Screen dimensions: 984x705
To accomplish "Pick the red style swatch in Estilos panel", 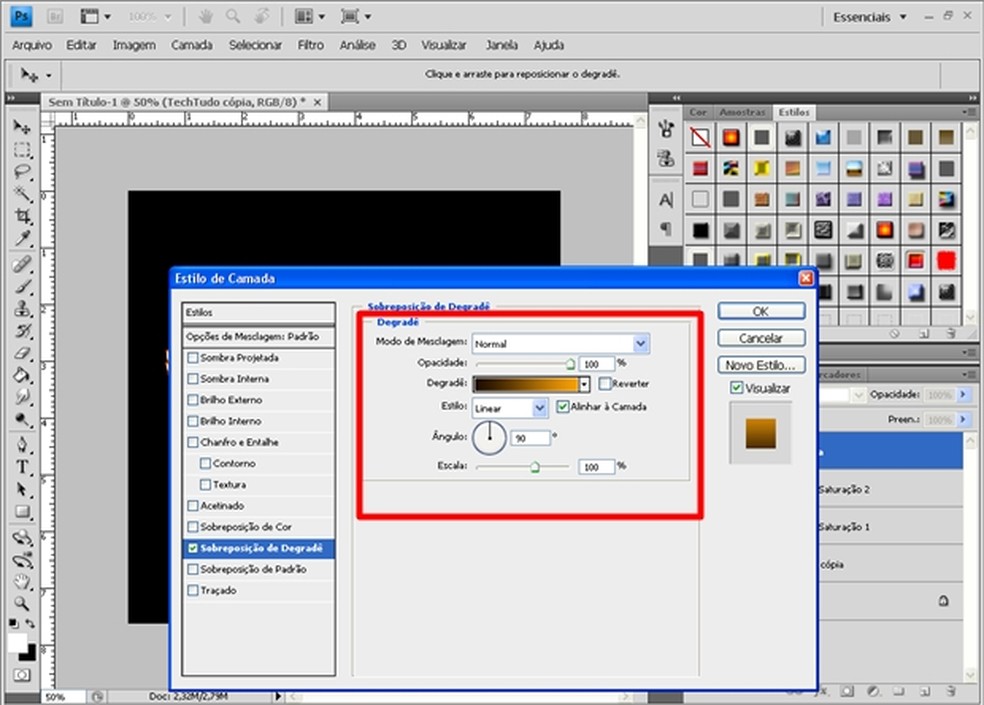I will point(945,261).
